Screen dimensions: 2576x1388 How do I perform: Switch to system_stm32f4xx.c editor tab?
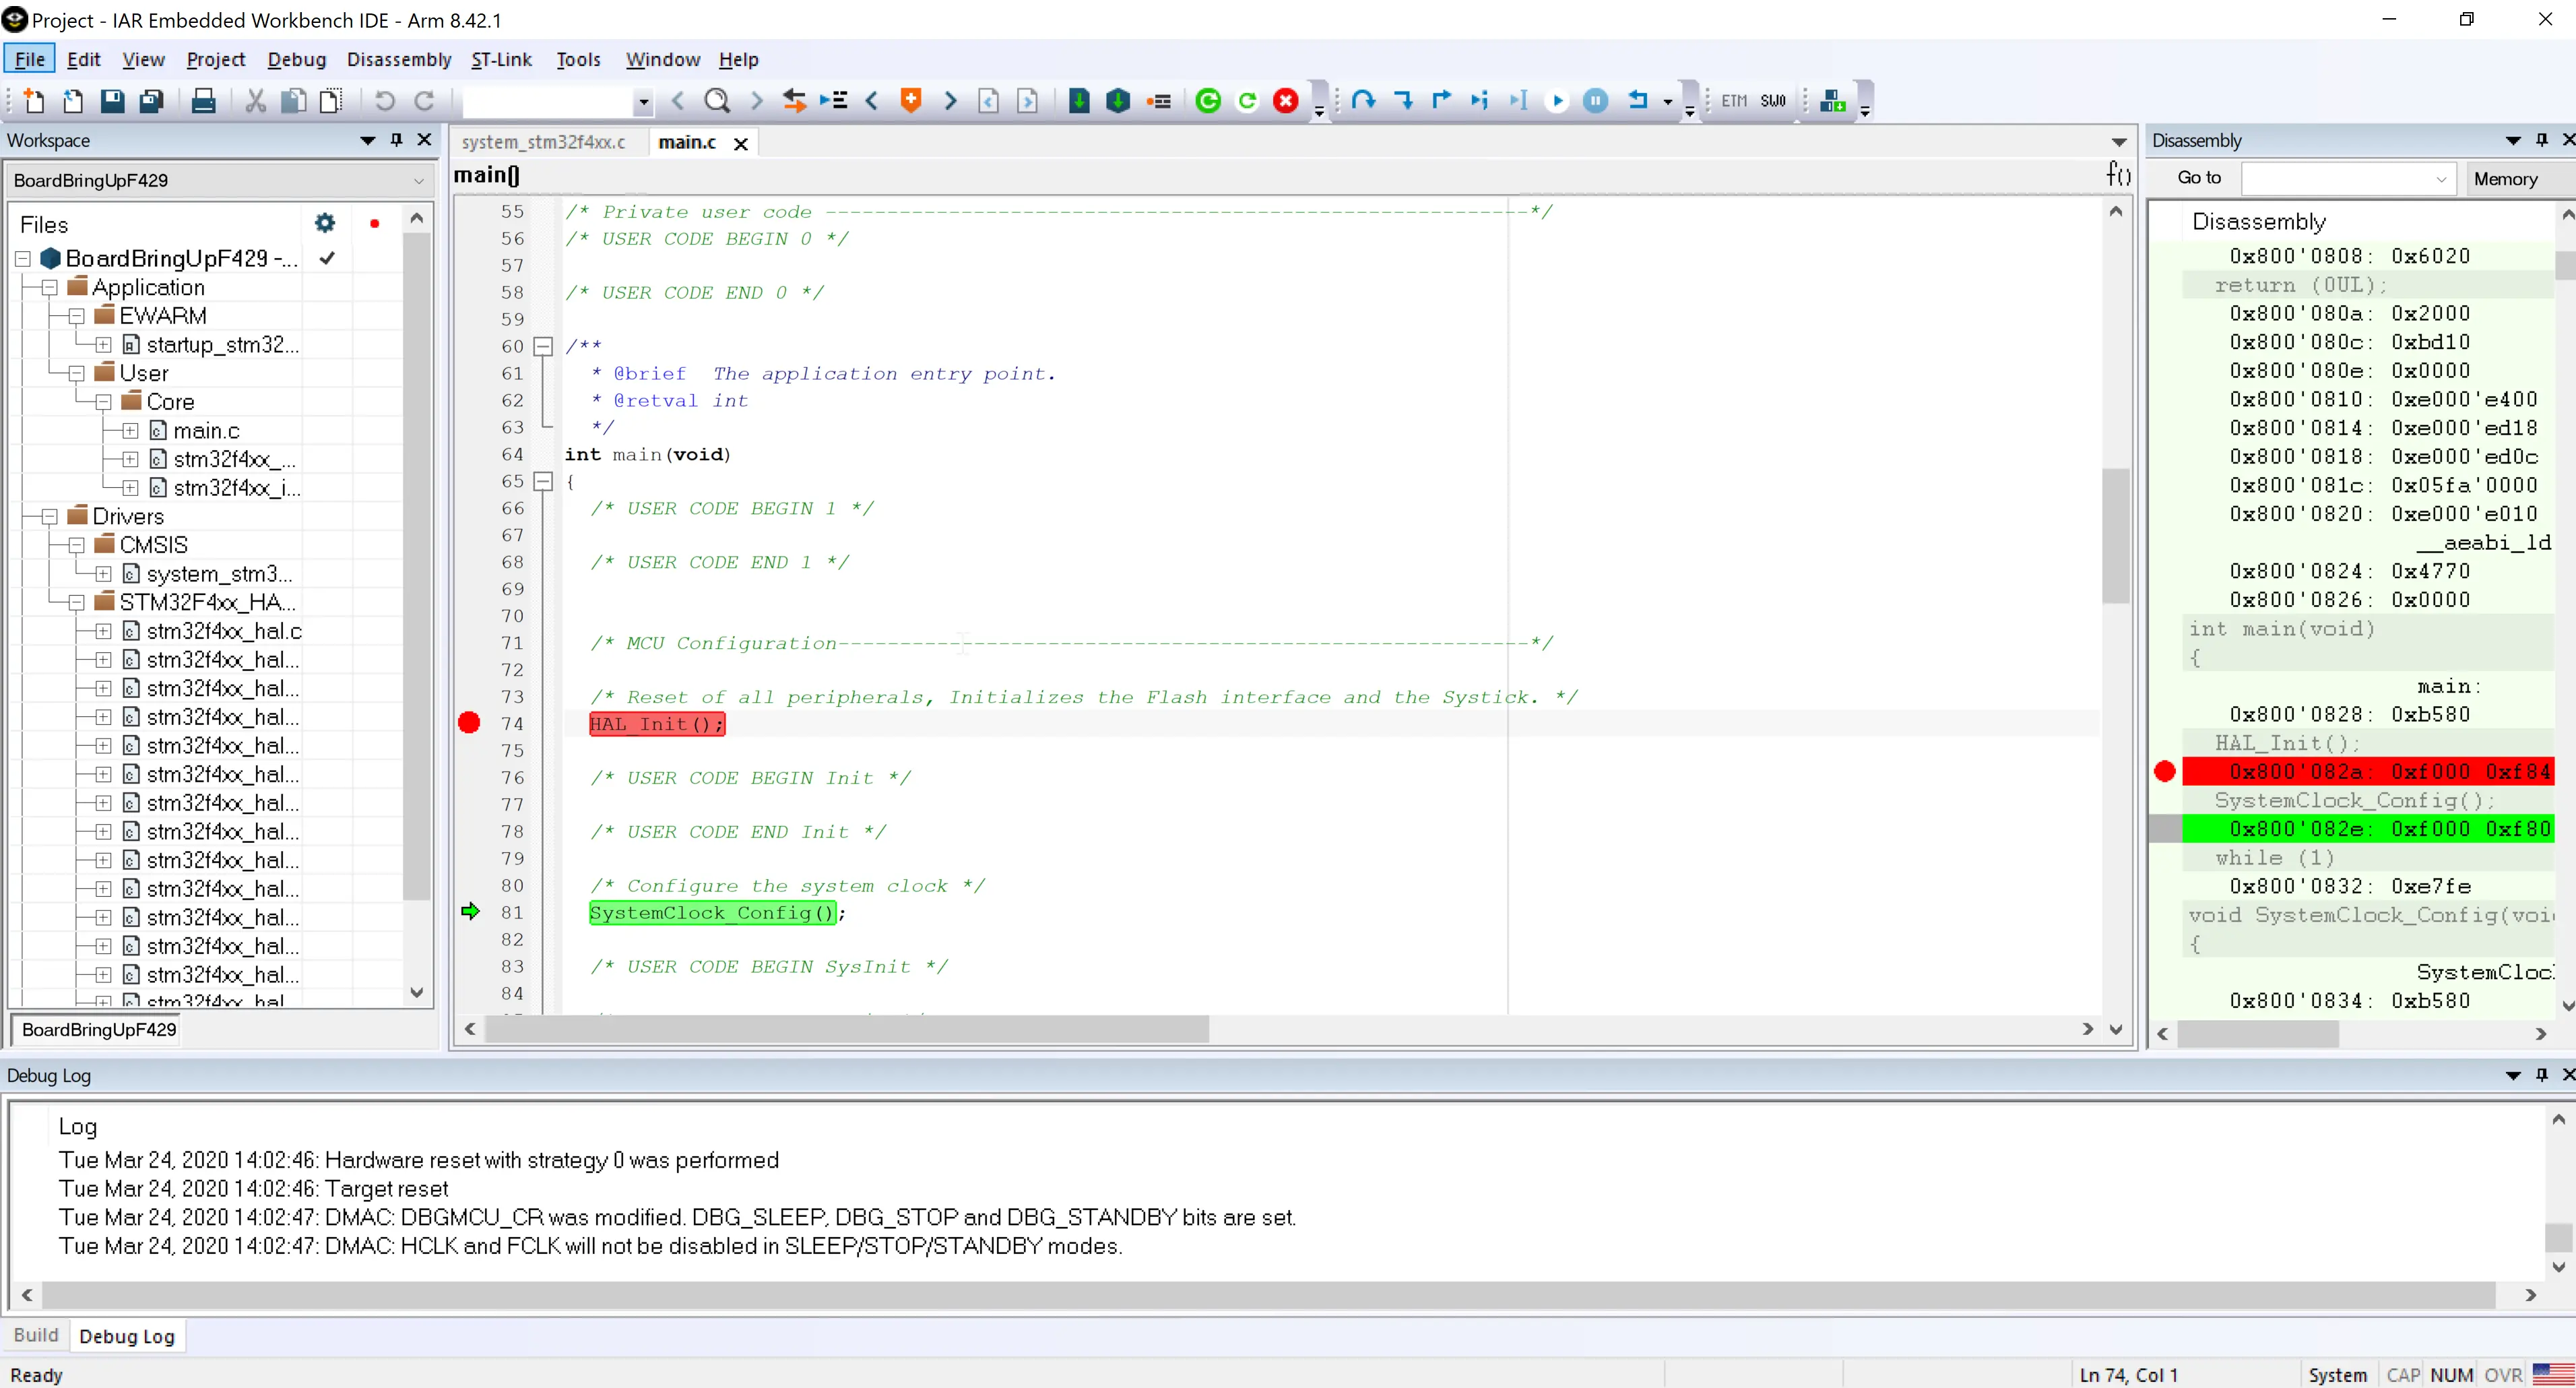(x=543, y=142)
